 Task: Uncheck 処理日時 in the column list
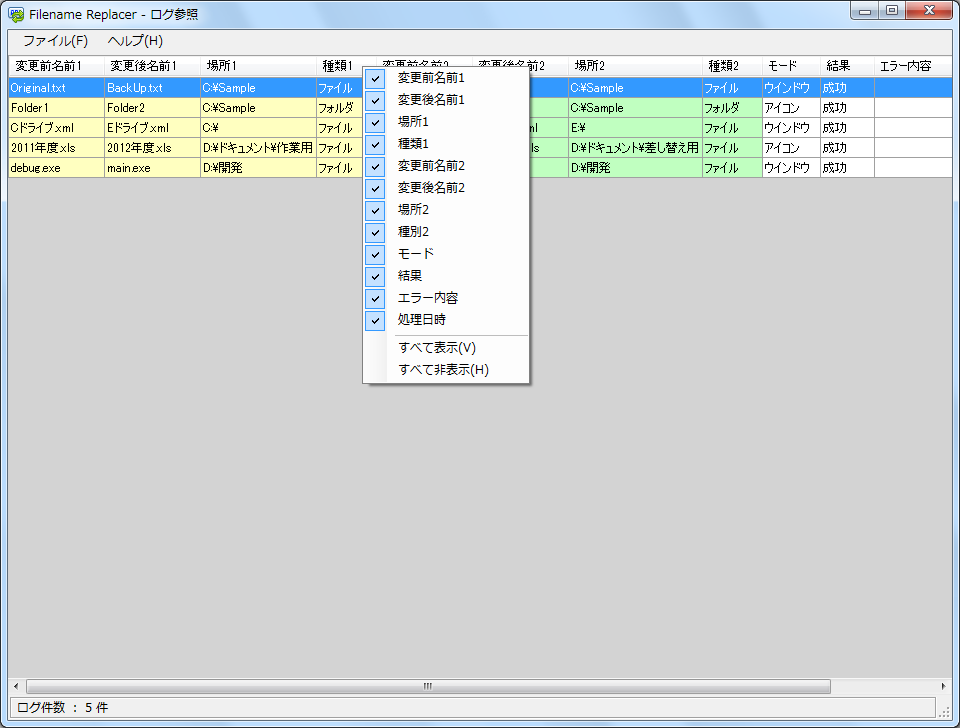pos(421,320)
